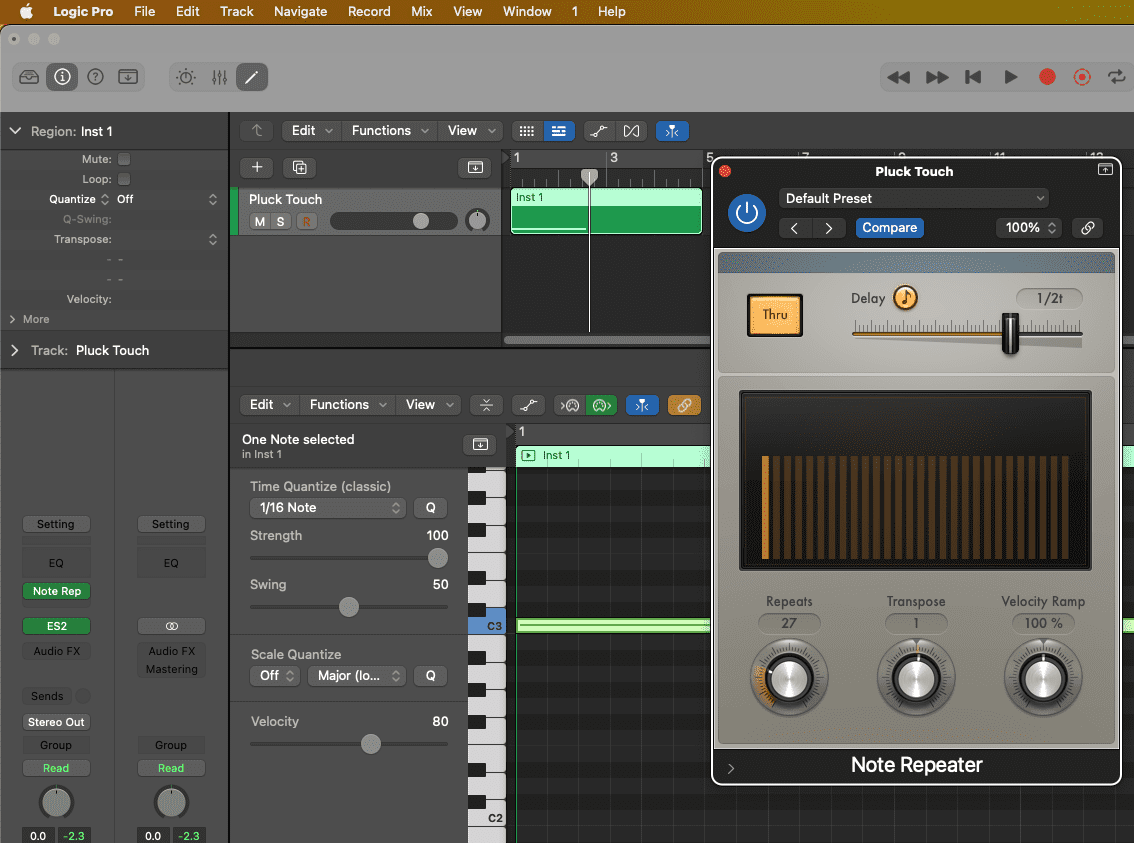Open the Scale Quantize Off dropdown
This screenshot has width=1134, height=843.
pyautogui.click(x=276, y=675)
